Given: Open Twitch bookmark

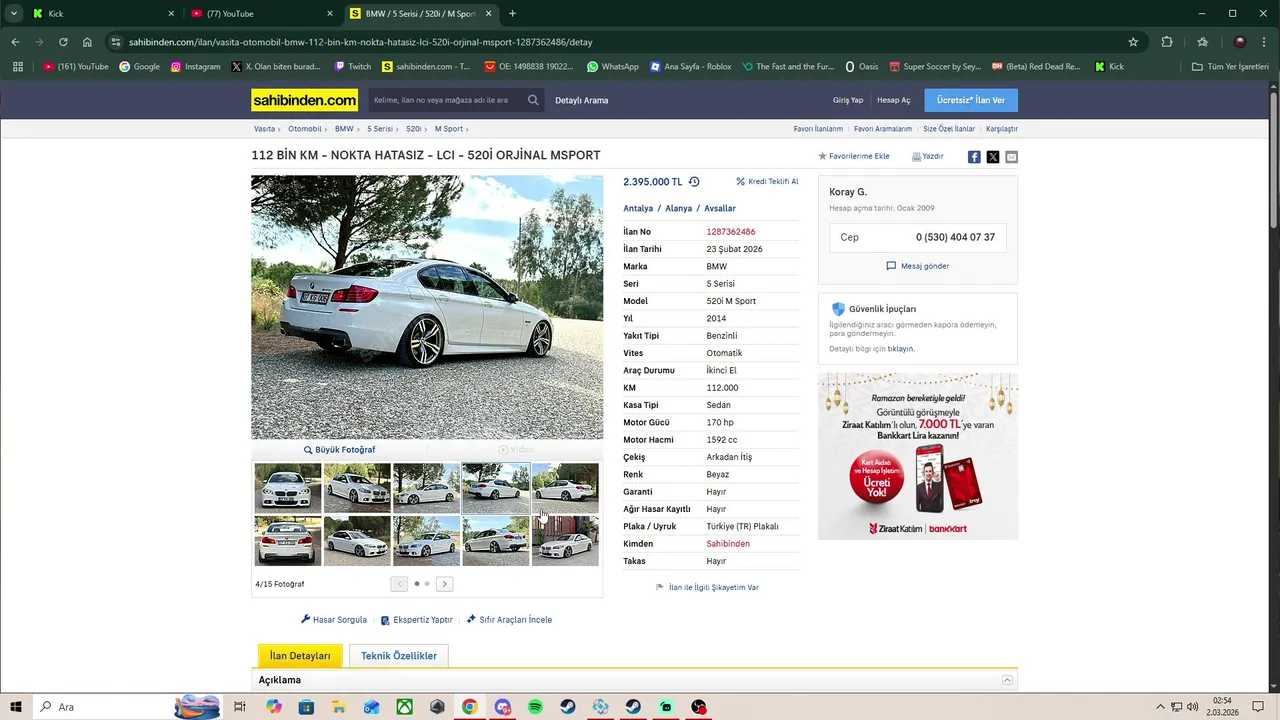Looking at the screenshot, I should tap(352, 67).
